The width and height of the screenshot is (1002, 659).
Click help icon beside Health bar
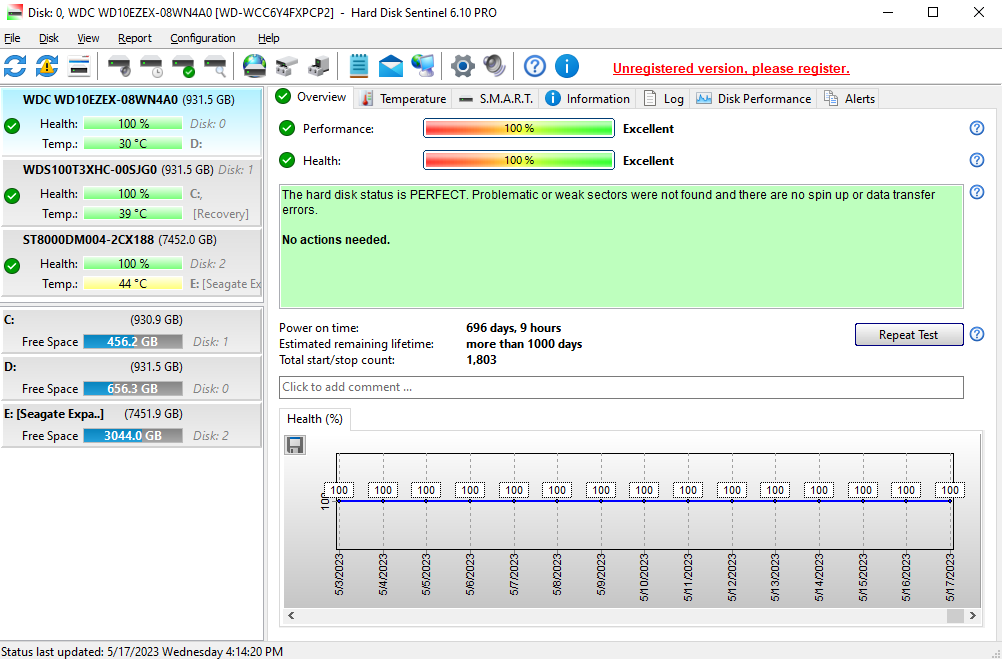tap(977, 160)
